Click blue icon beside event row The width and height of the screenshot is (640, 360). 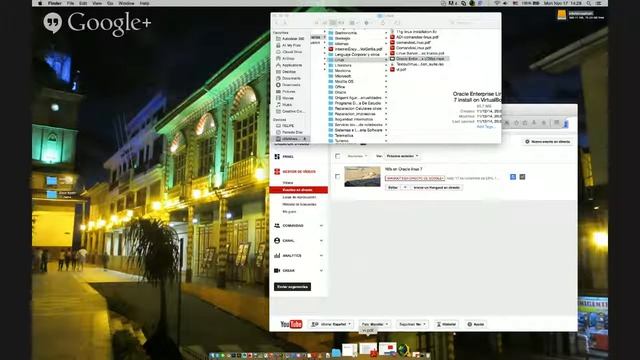tap(513, 177)
